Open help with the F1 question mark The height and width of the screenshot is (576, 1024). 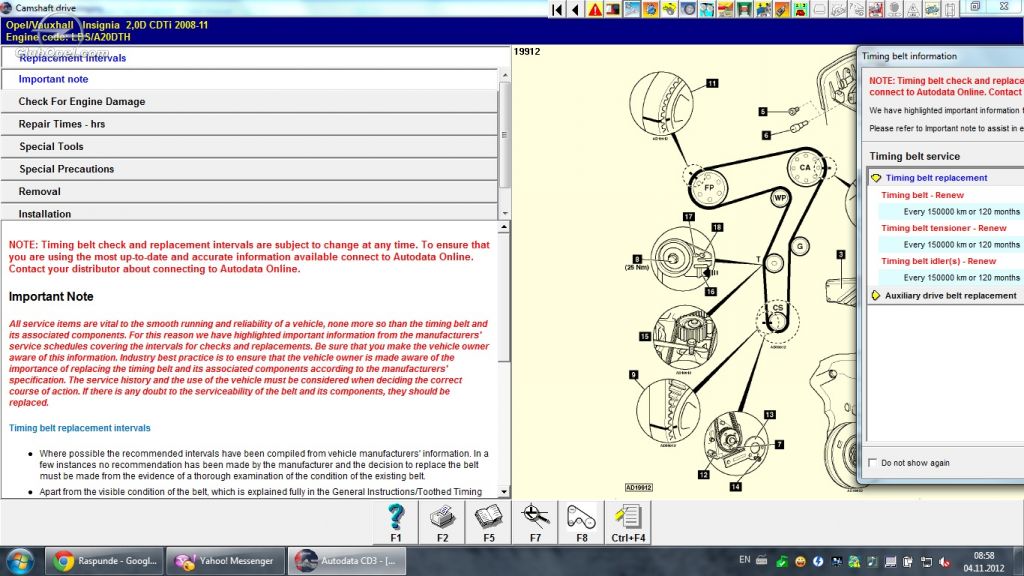[396, 522]
